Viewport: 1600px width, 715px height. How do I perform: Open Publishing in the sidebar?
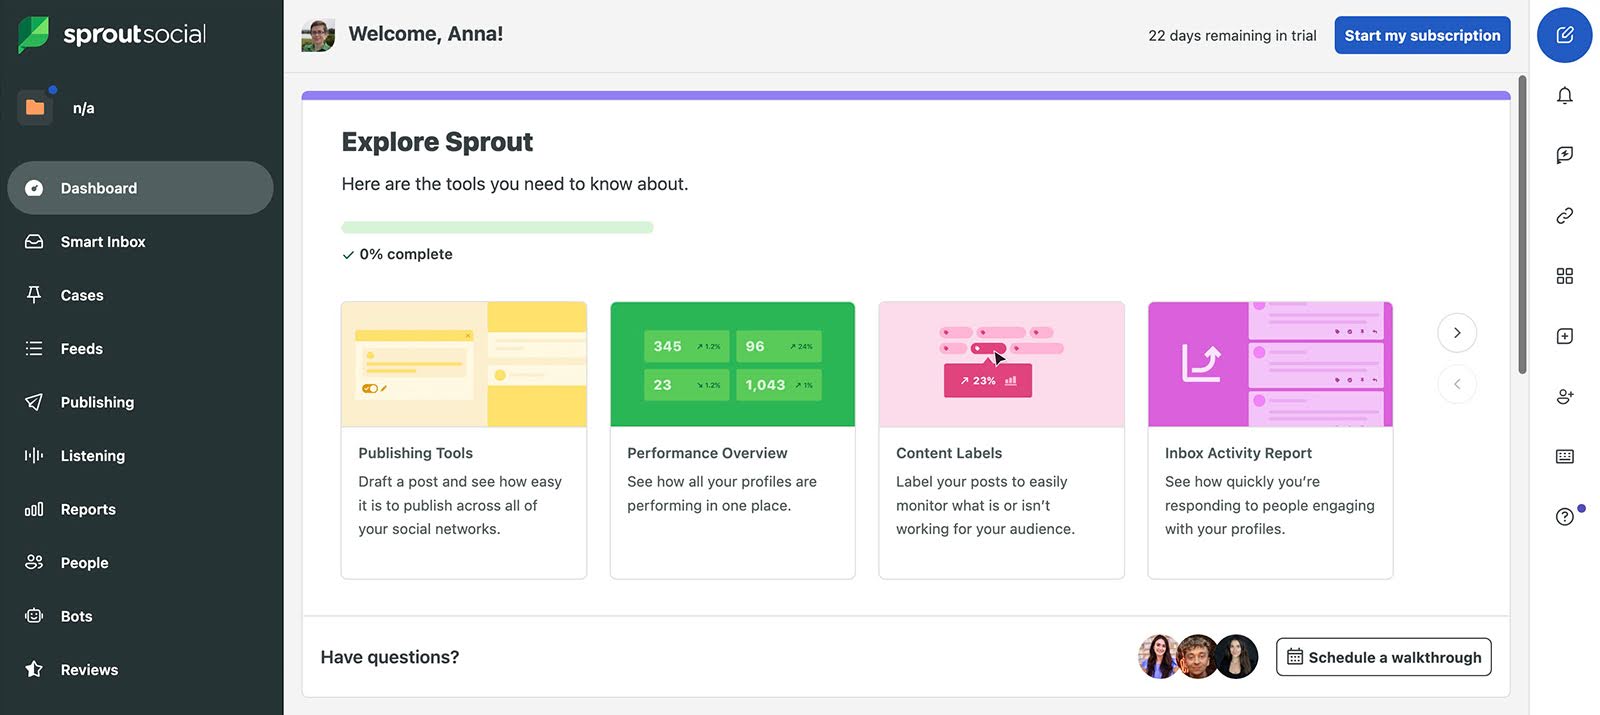click(140, 402)
